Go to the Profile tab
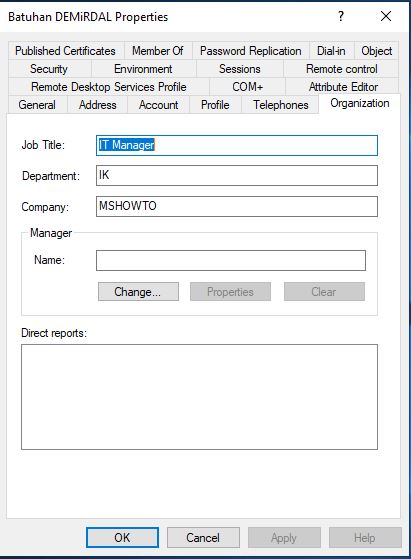Image resolution: width=411 pixels, height=559 pixels. point(215,105)
